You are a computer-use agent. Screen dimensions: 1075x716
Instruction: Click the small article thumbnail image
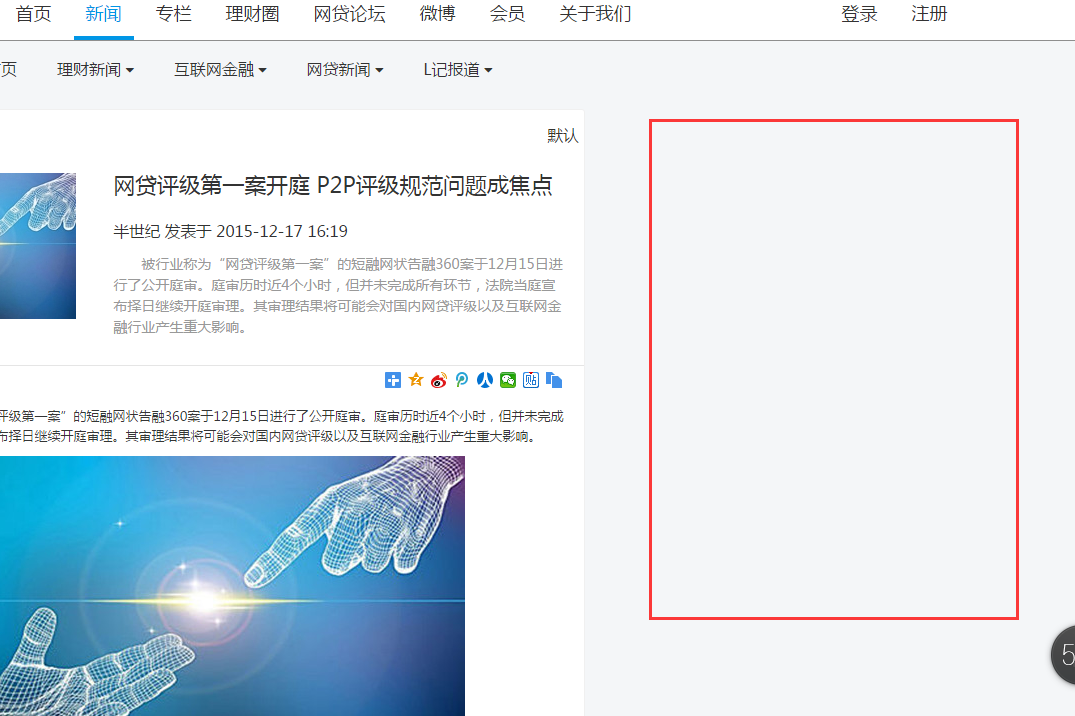click(38, 246)
